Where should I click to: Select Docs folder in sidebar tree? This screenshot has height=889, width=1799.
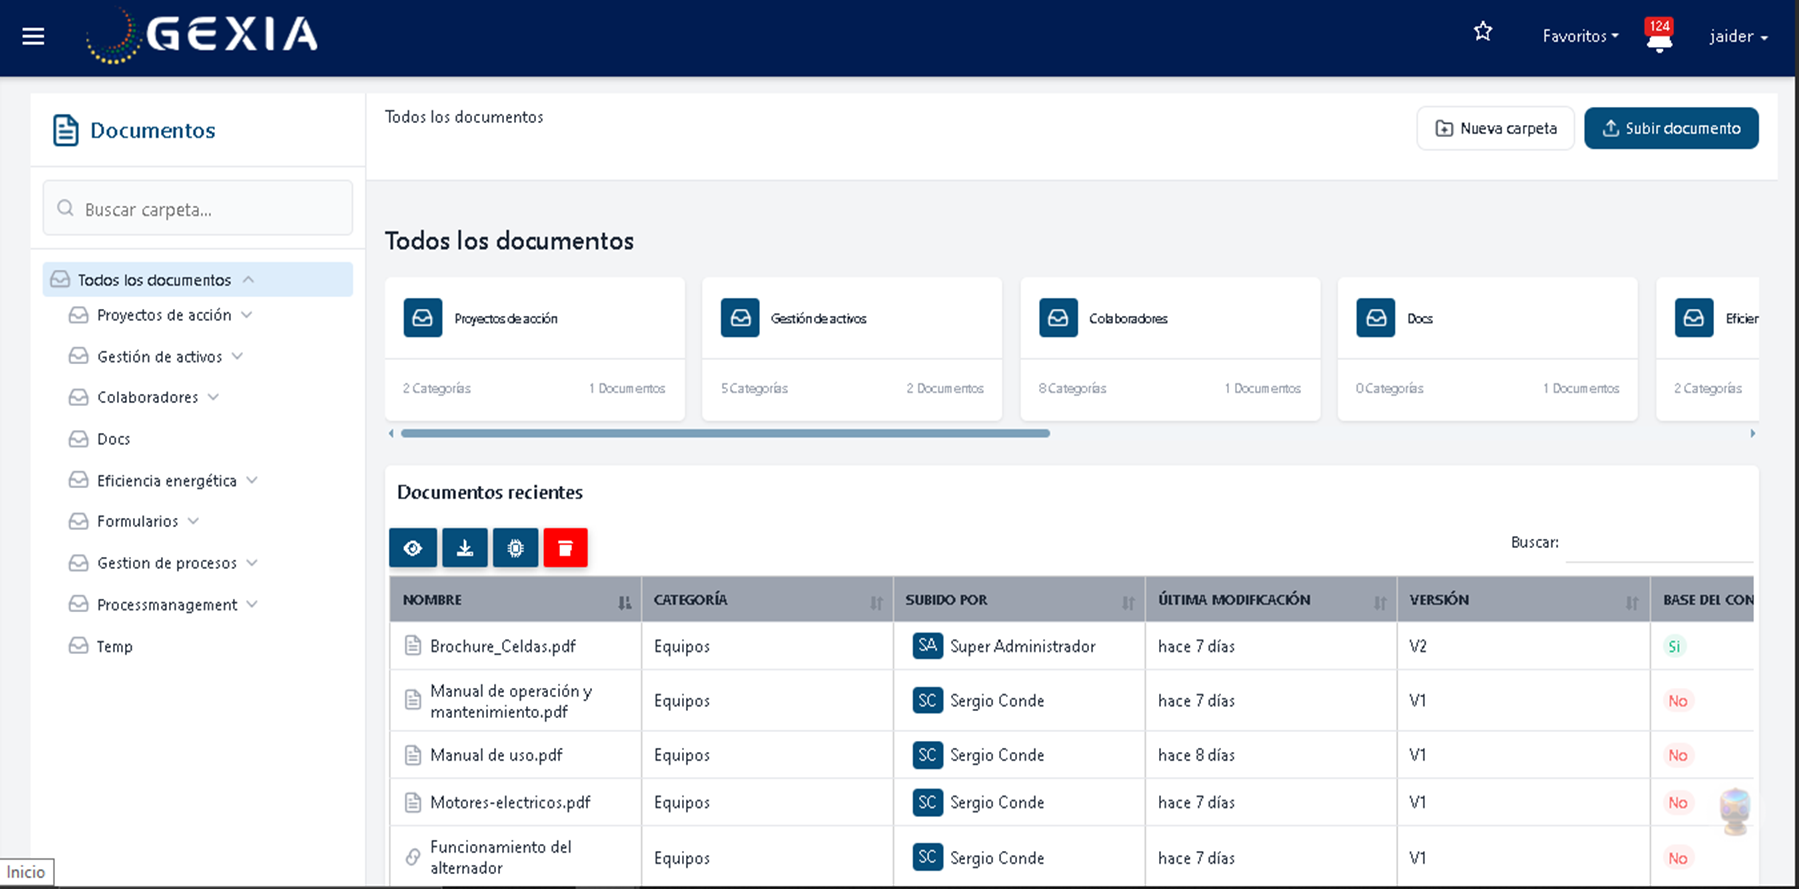[113, 439]
